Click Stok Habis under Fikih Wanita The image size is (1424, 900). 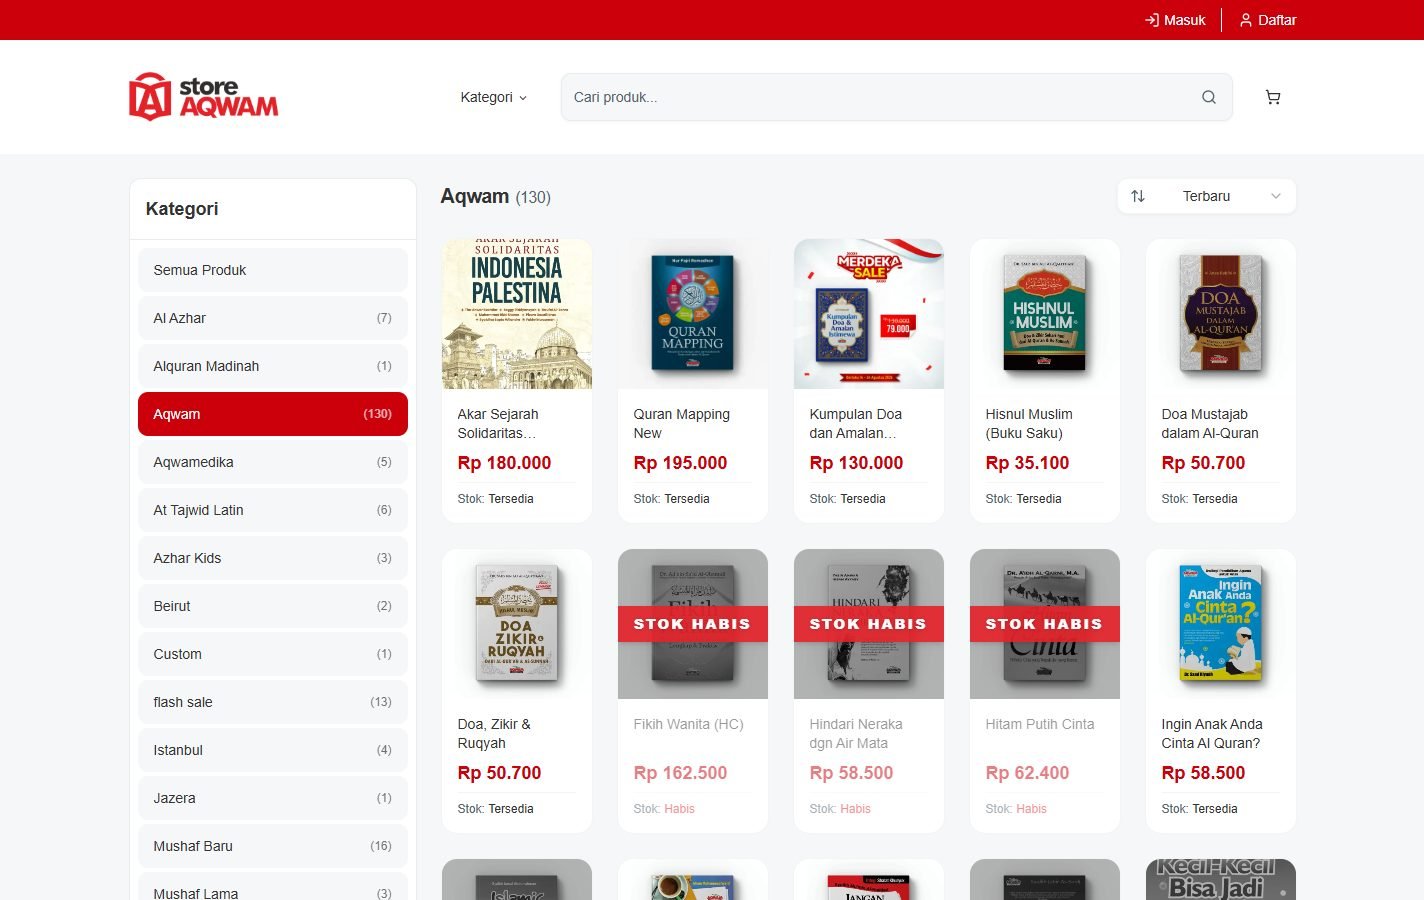[664, 809]
